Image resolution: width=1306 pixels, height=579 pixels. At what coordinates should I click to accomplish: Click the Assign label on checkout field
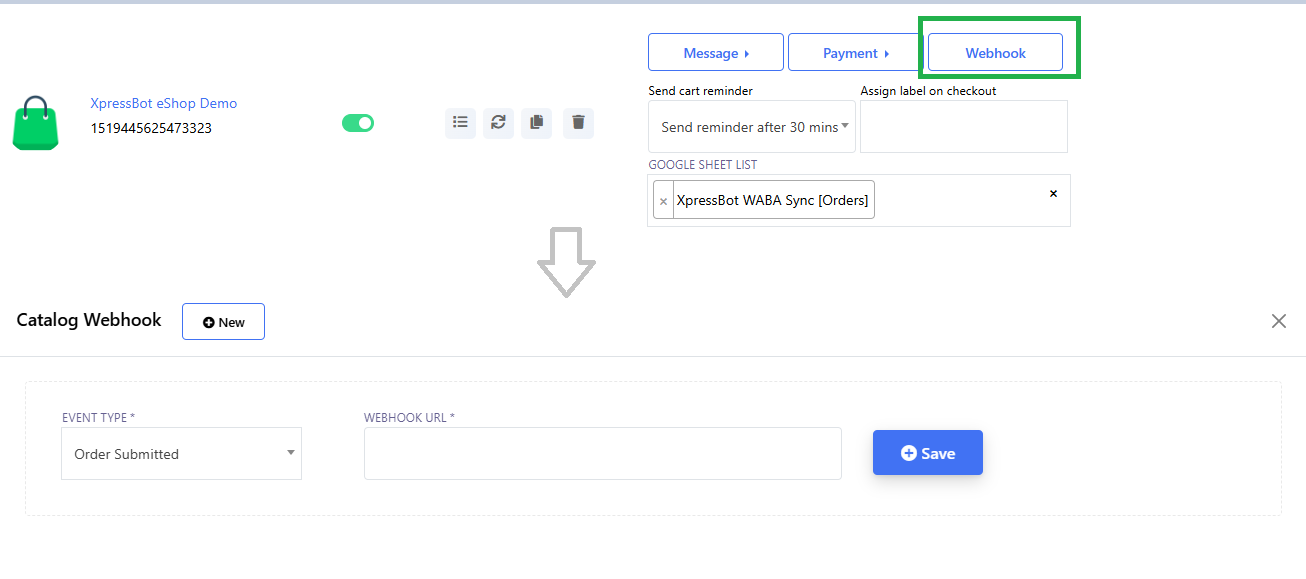click(x=963, y=127)
